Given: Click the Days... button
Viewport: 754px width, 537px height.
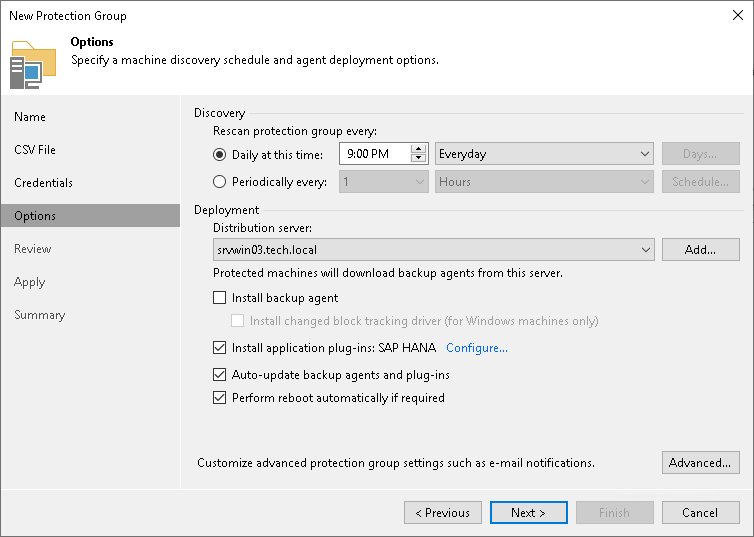Looking at the screenshot, I should pyautogui.click(x=701, y=154).
